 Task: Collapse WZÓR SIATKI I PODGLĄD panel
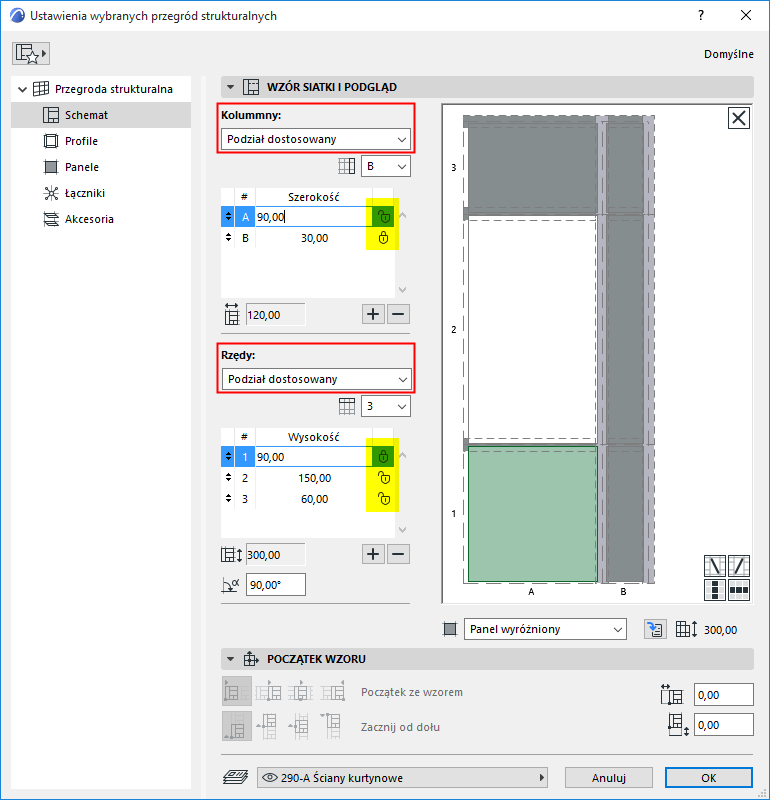[231, 87]
